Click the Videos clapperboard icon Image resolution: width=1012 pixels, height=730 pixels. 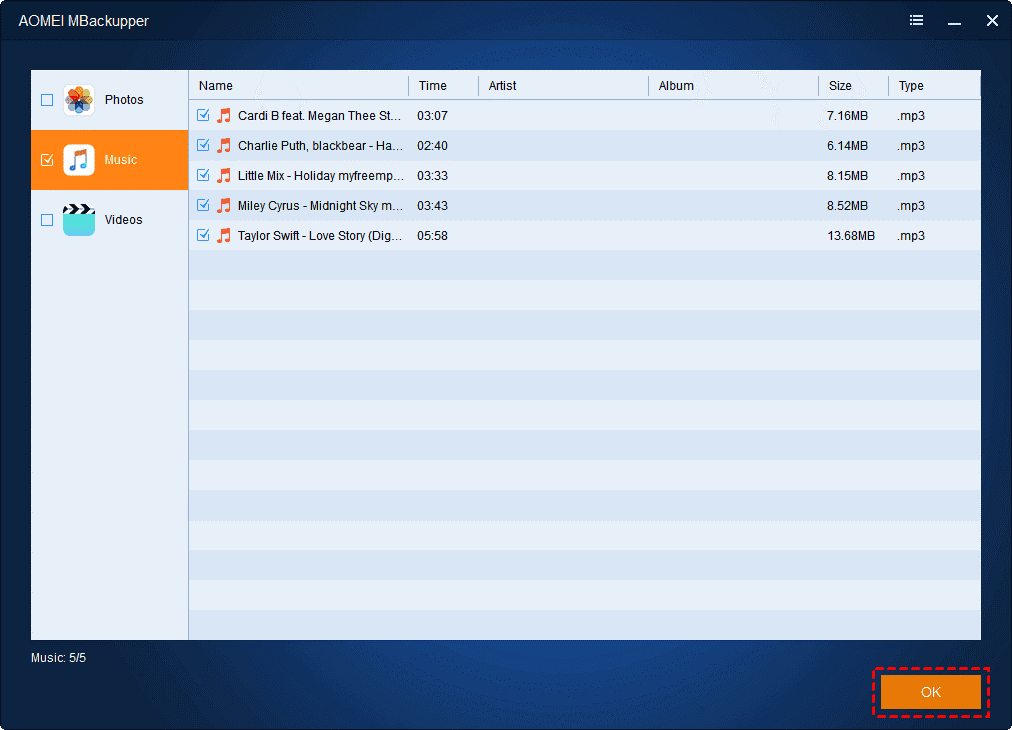79,220
